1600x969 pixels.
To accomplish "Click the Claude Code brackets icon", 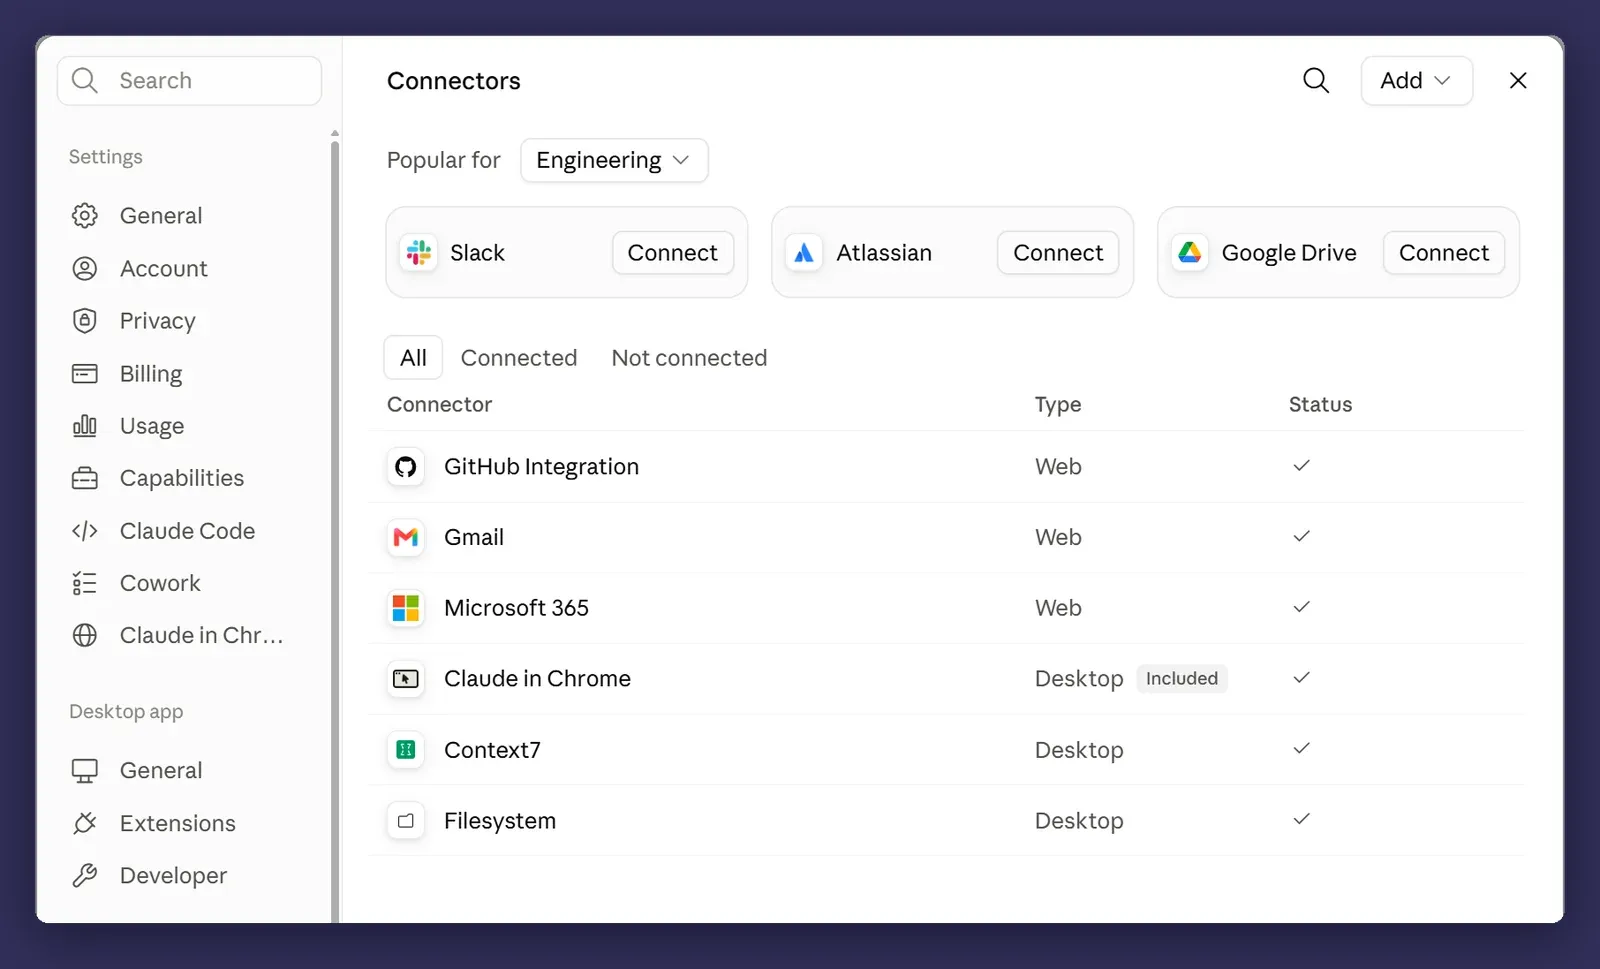I will tap(85, 531).
